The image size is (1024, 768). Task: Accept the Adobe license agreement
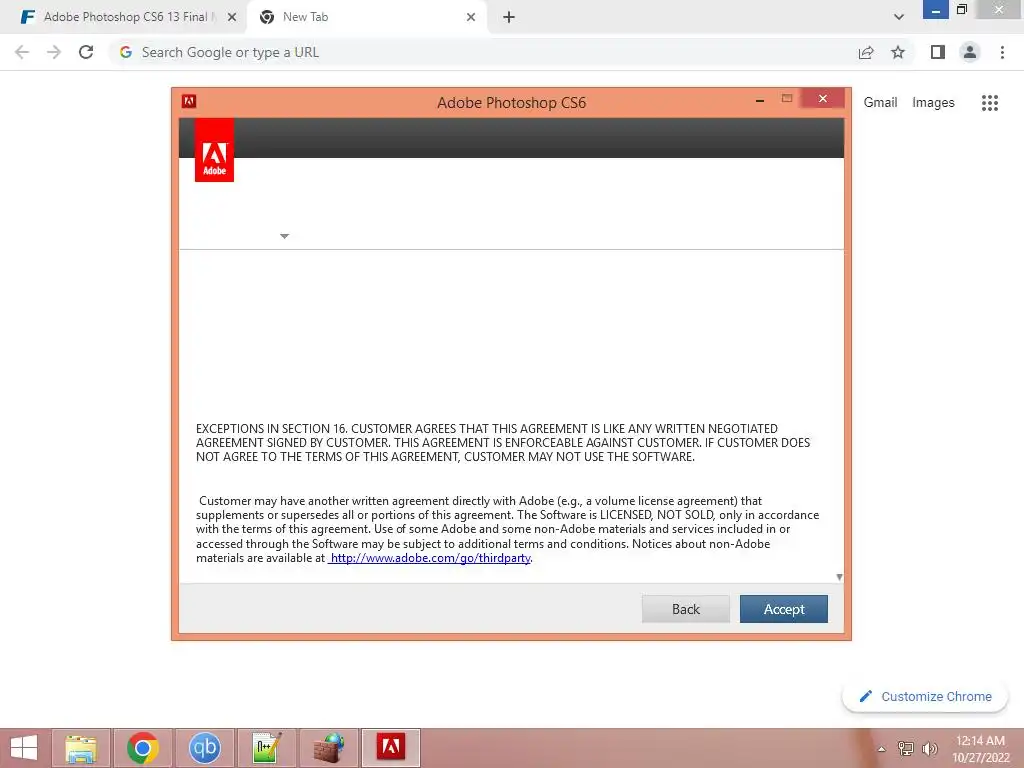[x=784, y=609]
